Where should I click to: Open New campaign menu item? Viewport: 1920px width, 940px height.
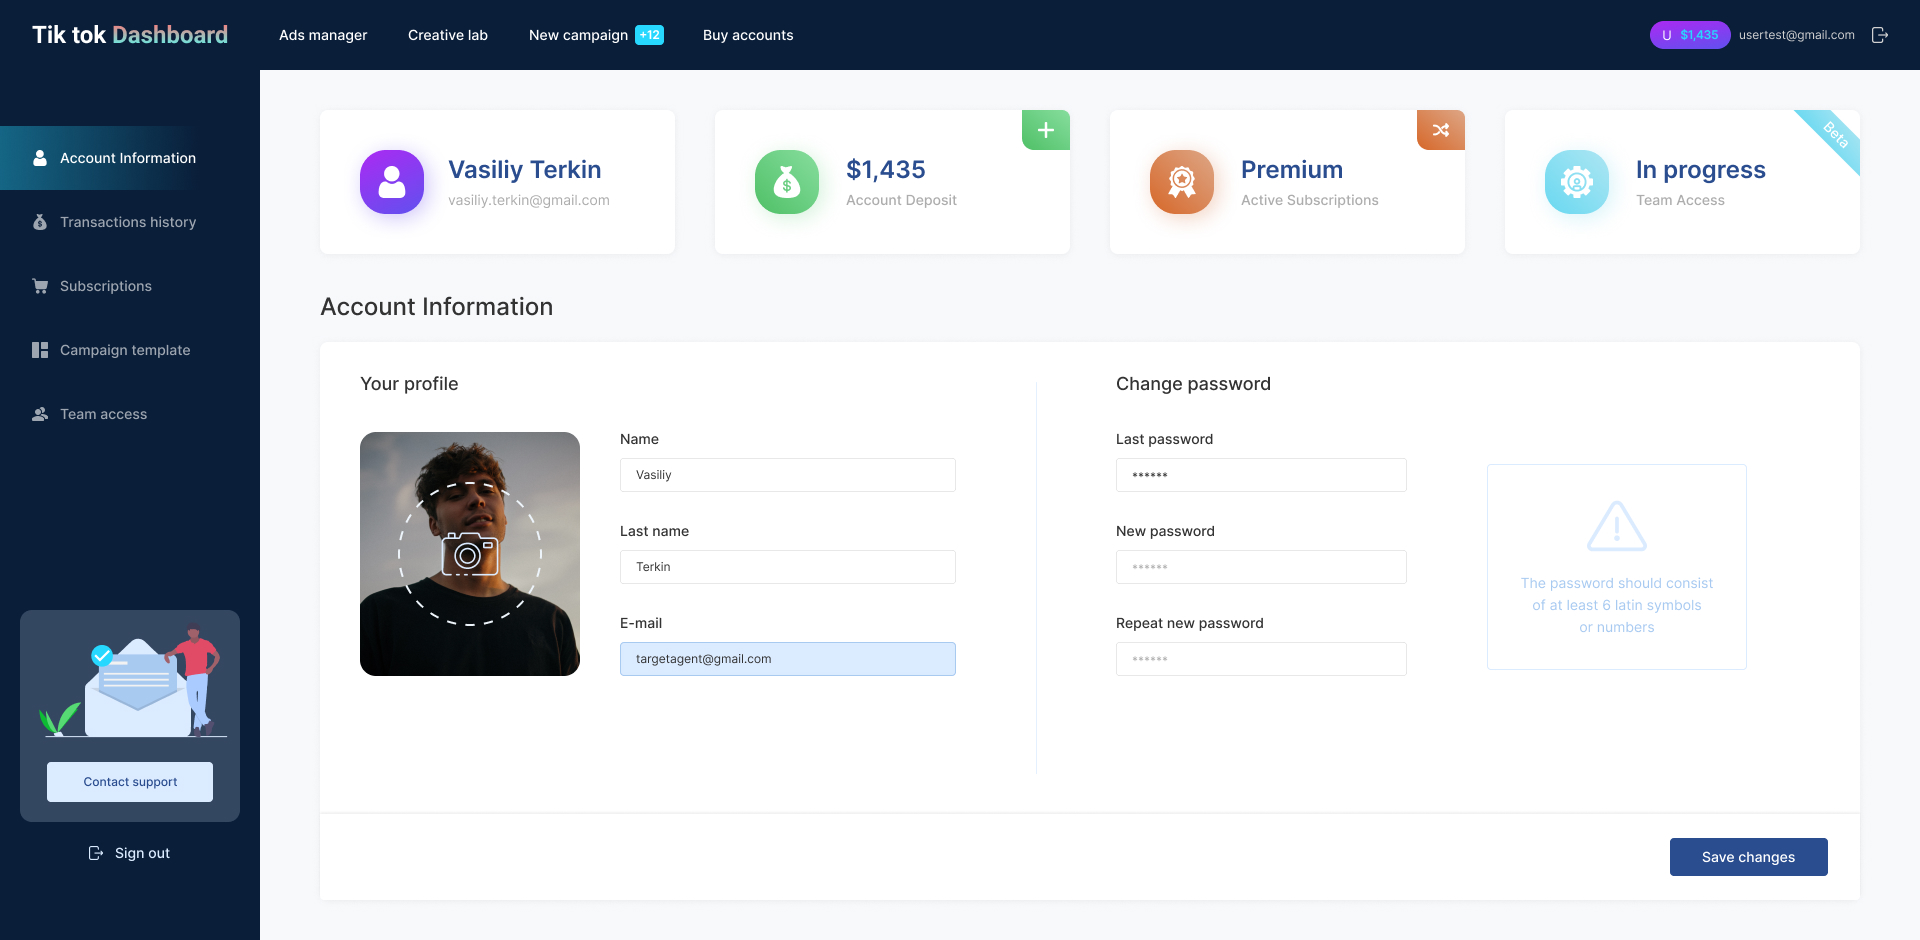[578, 35]
